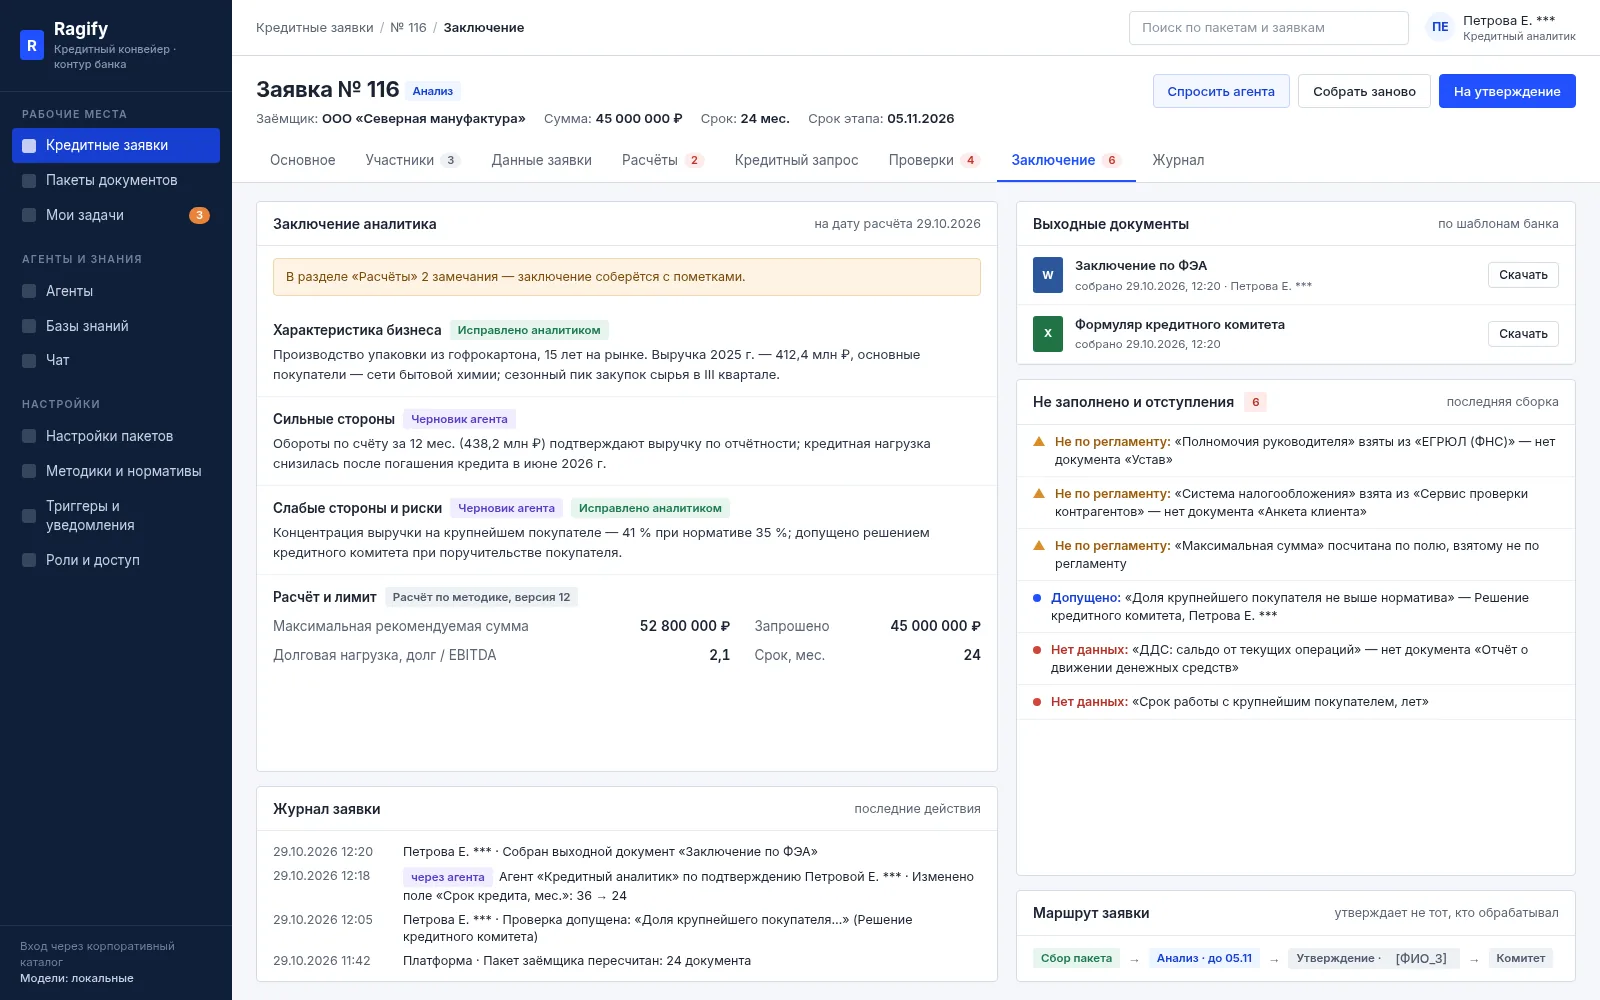
Task: Go to the Журнал tab
Action: pyautogui.click(x=1178, y=160)
